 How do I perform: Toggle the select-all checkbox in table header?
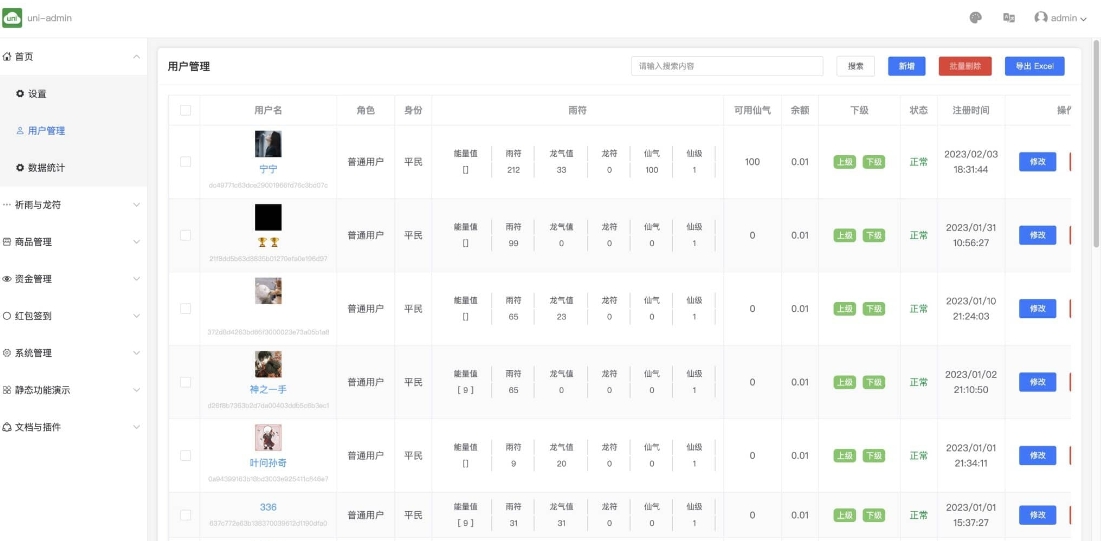(x=185, y=110)
